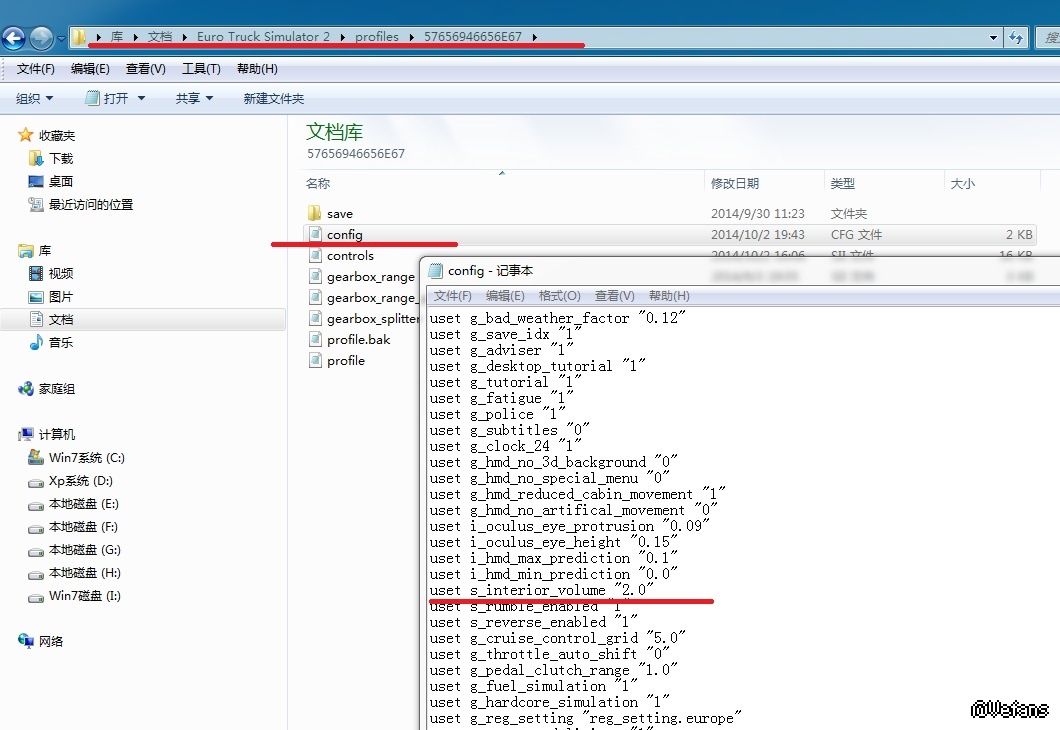
Task: Open Notepad's 帮助(H) menu
Action: click(669, 295)
